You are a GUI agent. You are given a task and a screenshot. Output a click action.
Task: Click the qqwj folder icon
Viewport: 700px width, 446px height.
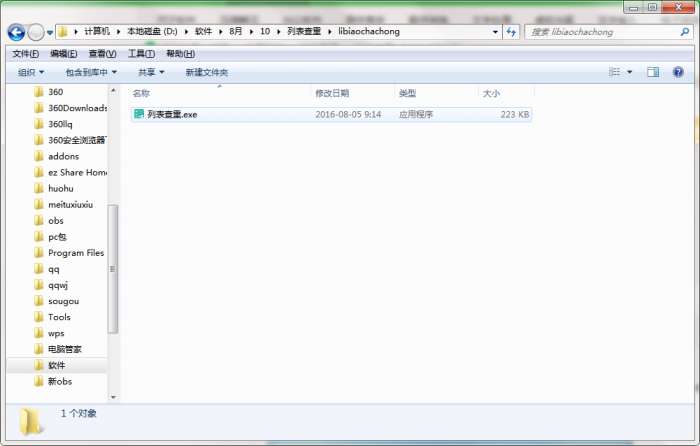[x=39, y=285]
